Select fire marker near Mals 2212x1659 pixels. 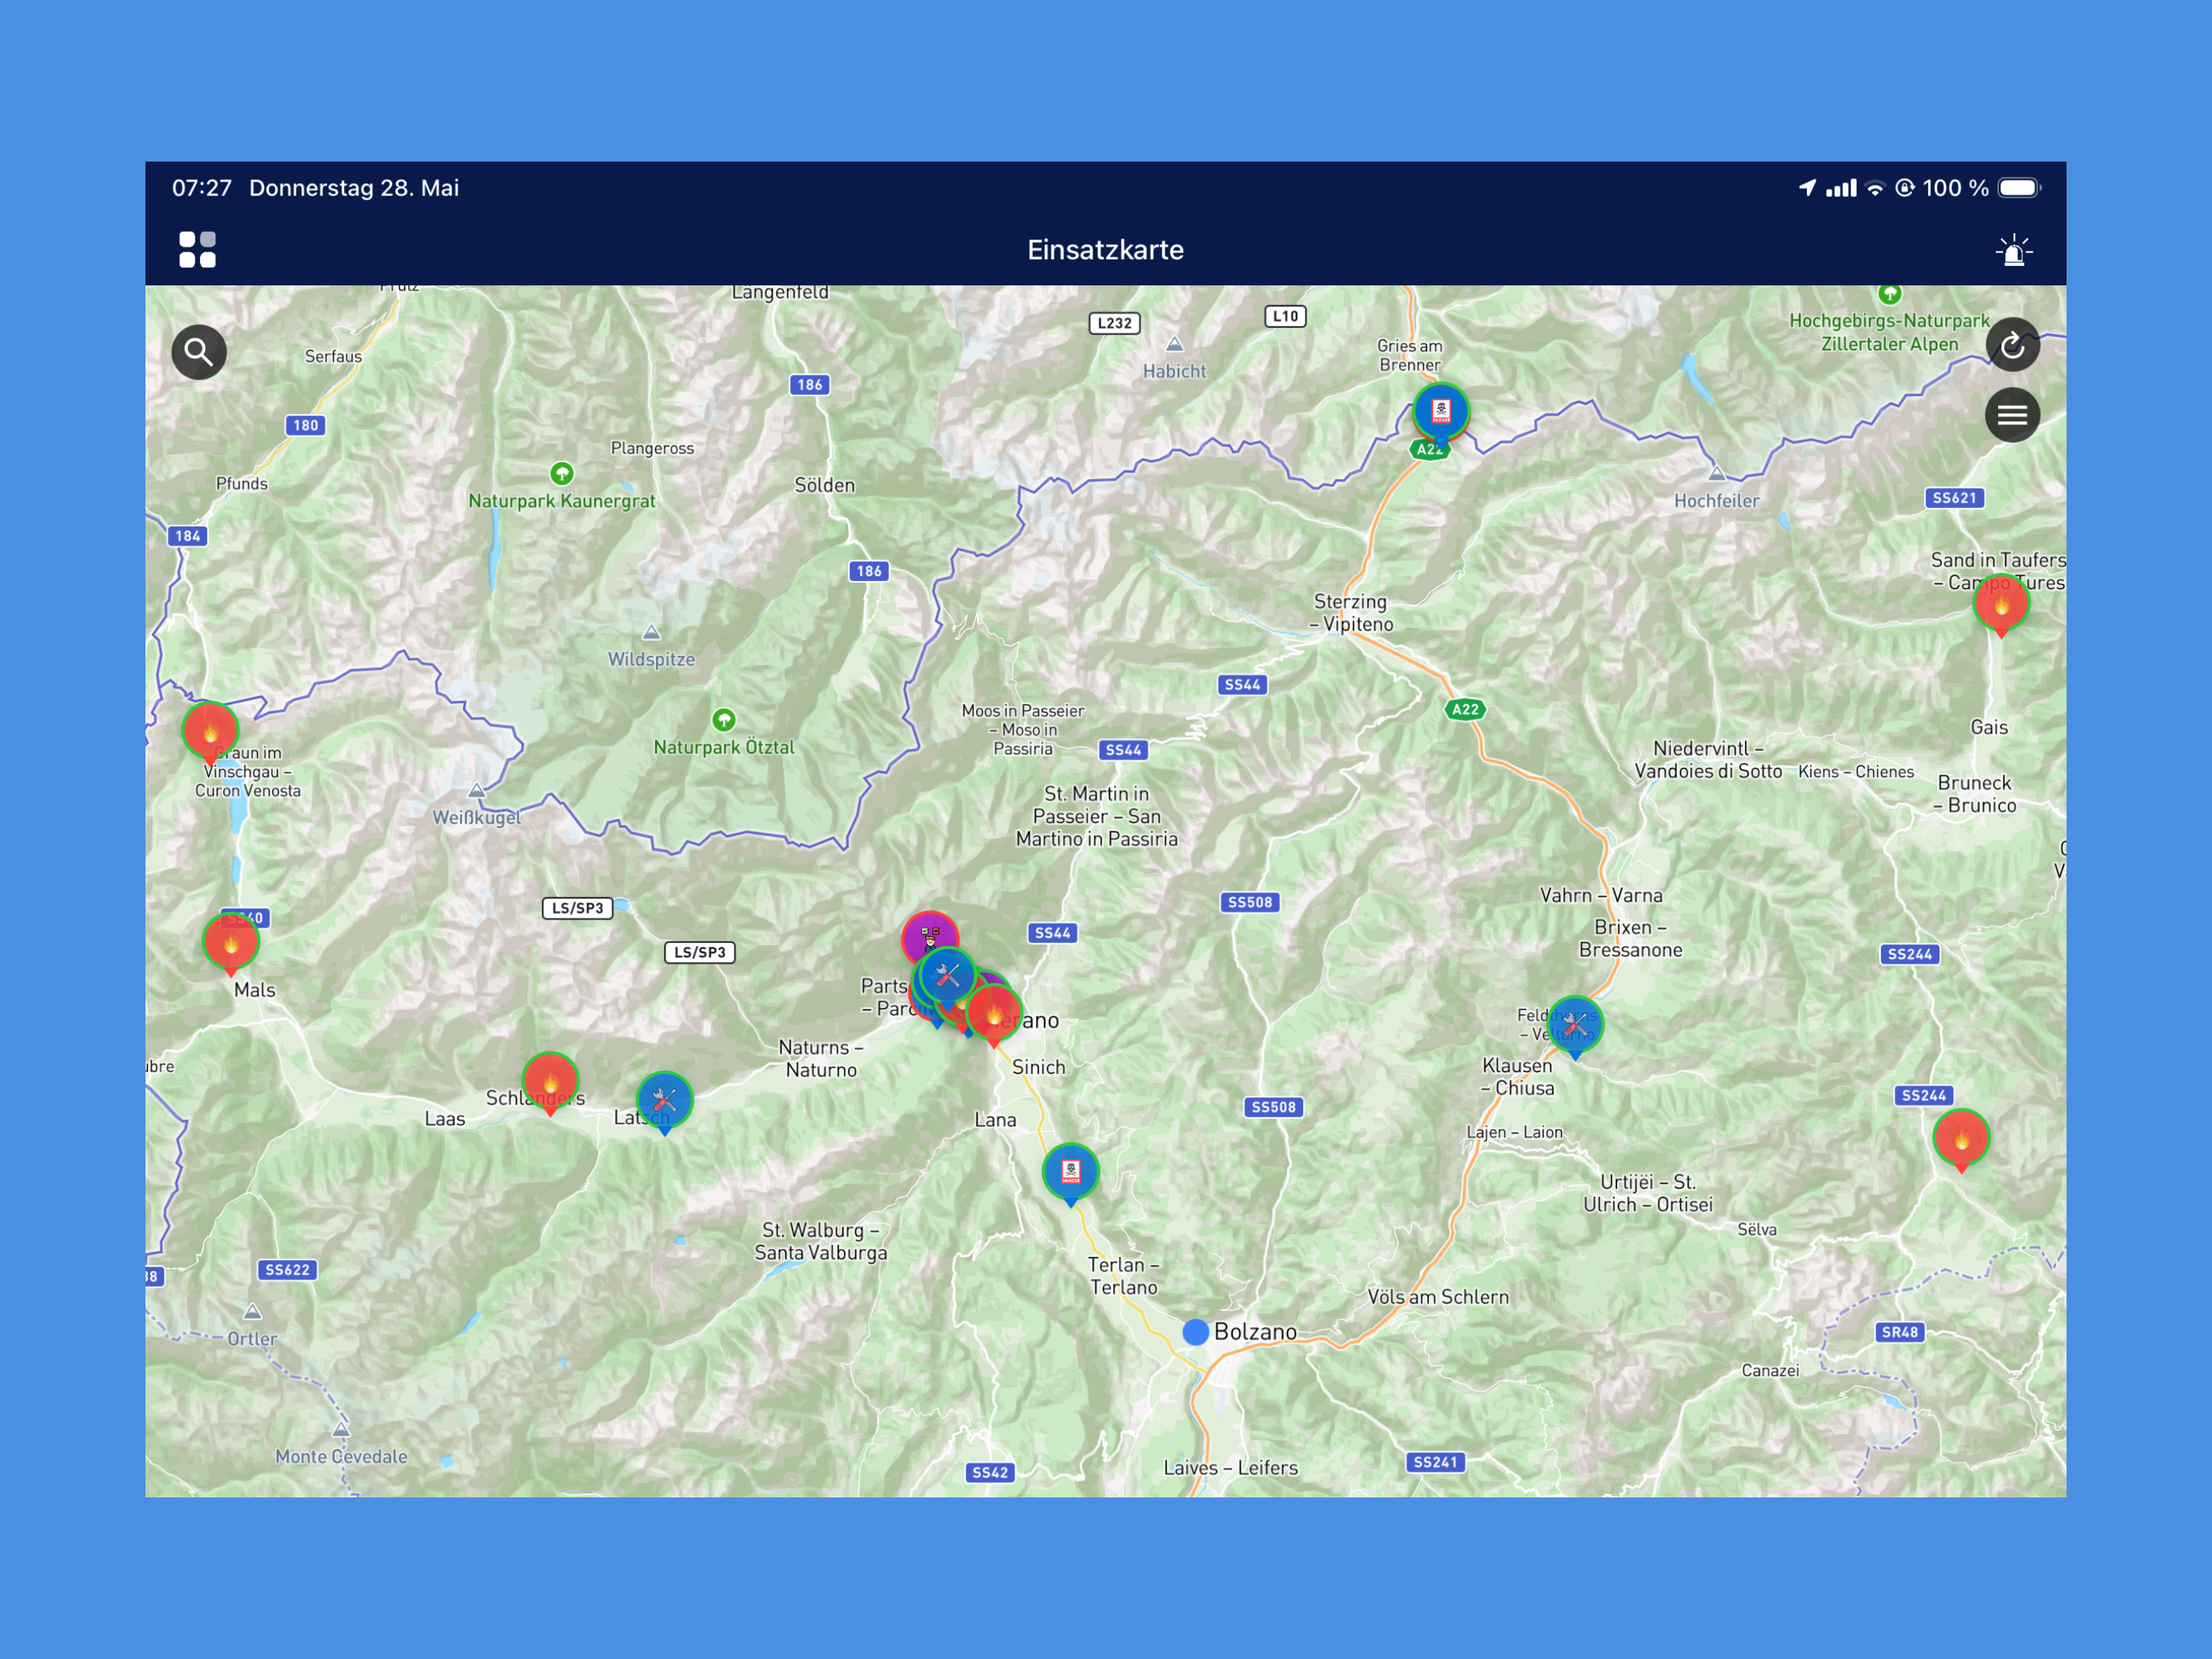(x=231, y=943)
